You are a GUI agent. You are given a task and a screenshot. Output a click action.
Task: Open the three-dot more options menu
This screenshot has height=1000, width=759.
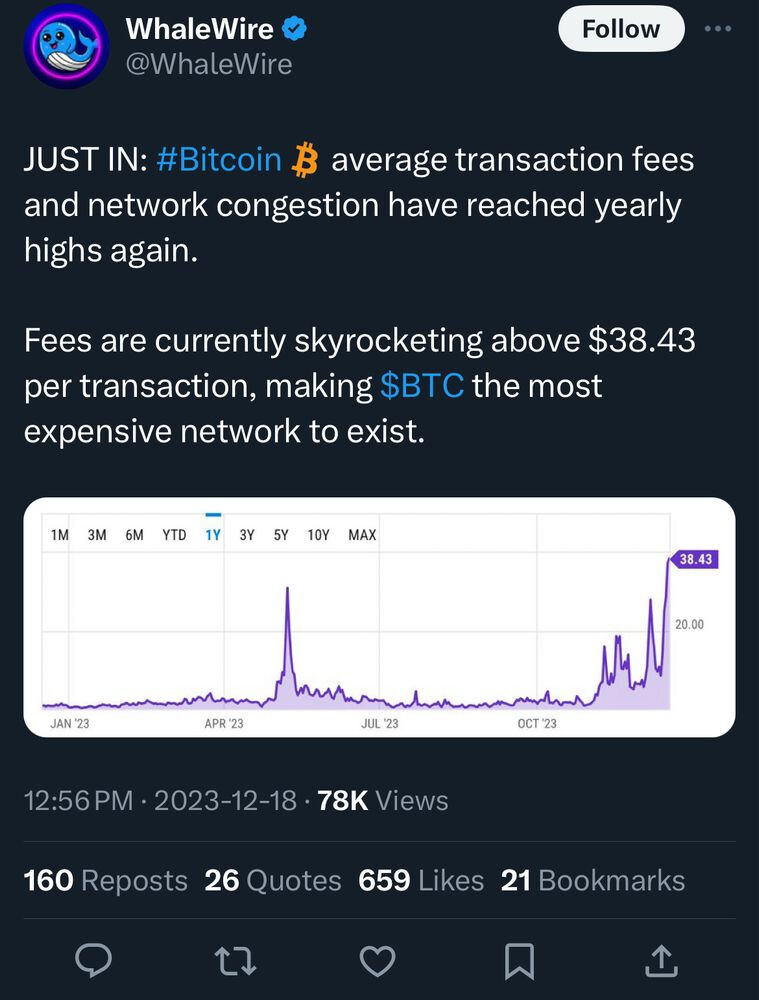(x=718, y=29)
